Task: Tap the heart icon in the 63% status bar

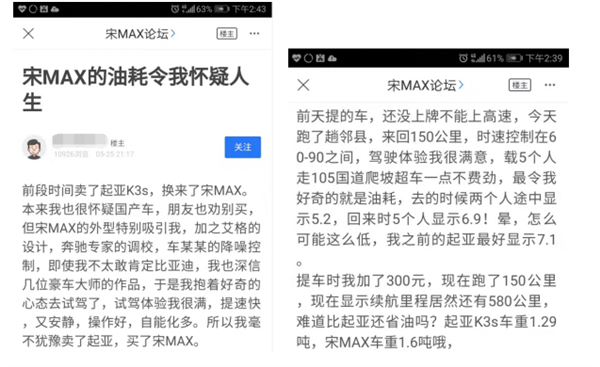Action: [22, 9]
